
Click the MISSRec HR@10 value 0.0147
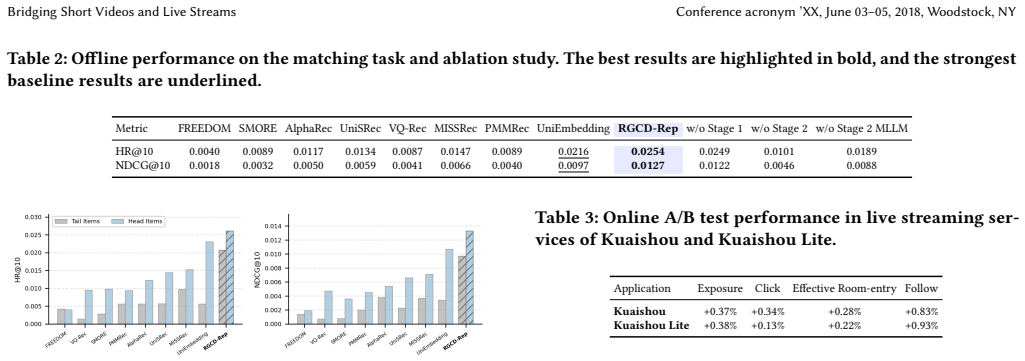coord(456,152)
